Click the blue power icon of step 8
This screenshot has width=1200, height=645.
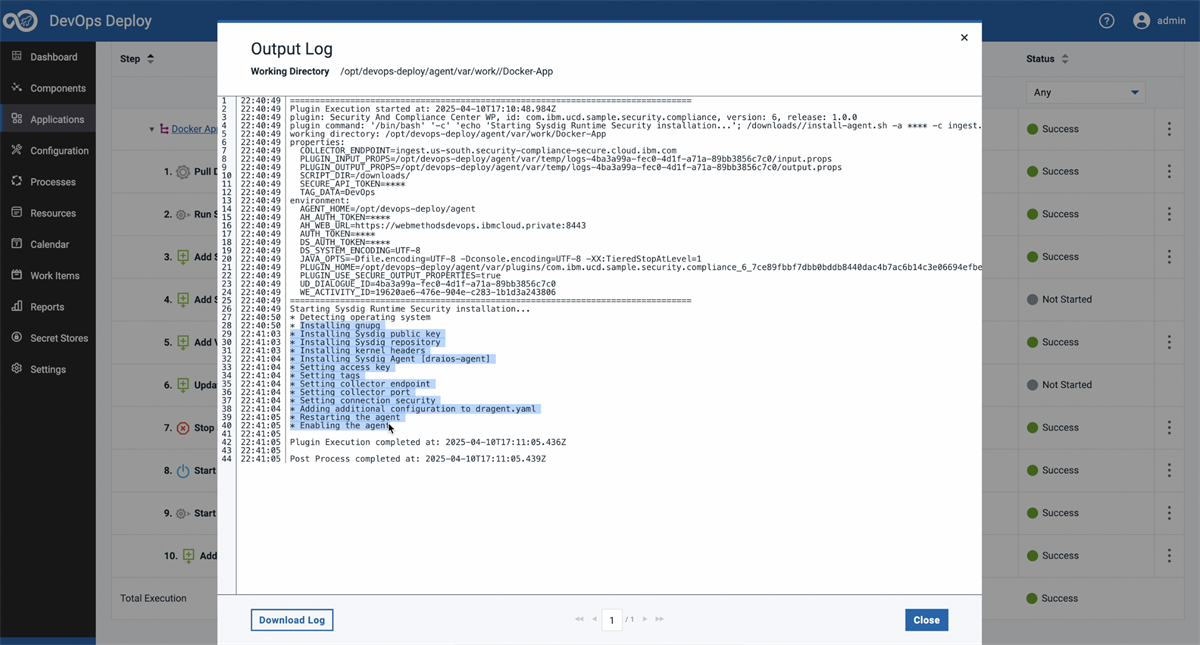[183, 470]
